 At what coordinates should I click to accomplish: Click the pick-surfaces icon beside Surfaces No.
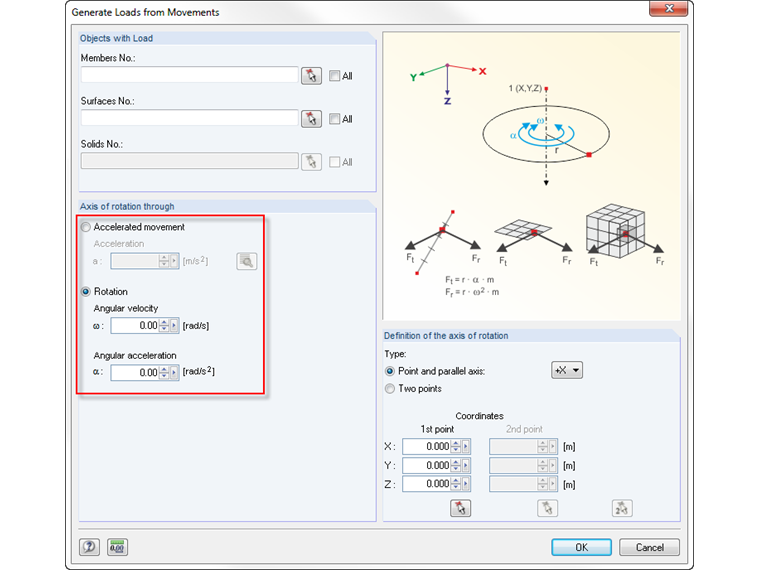click(x=311, y=119)
